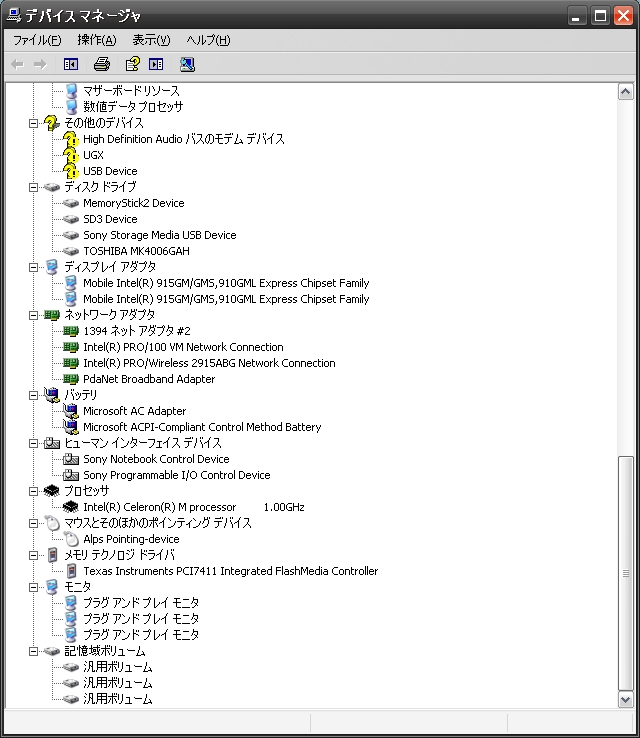This screenshot has width=640, height=738.
Task: Click the vertical scrollbar thumb
Action: tap(625, 573)
